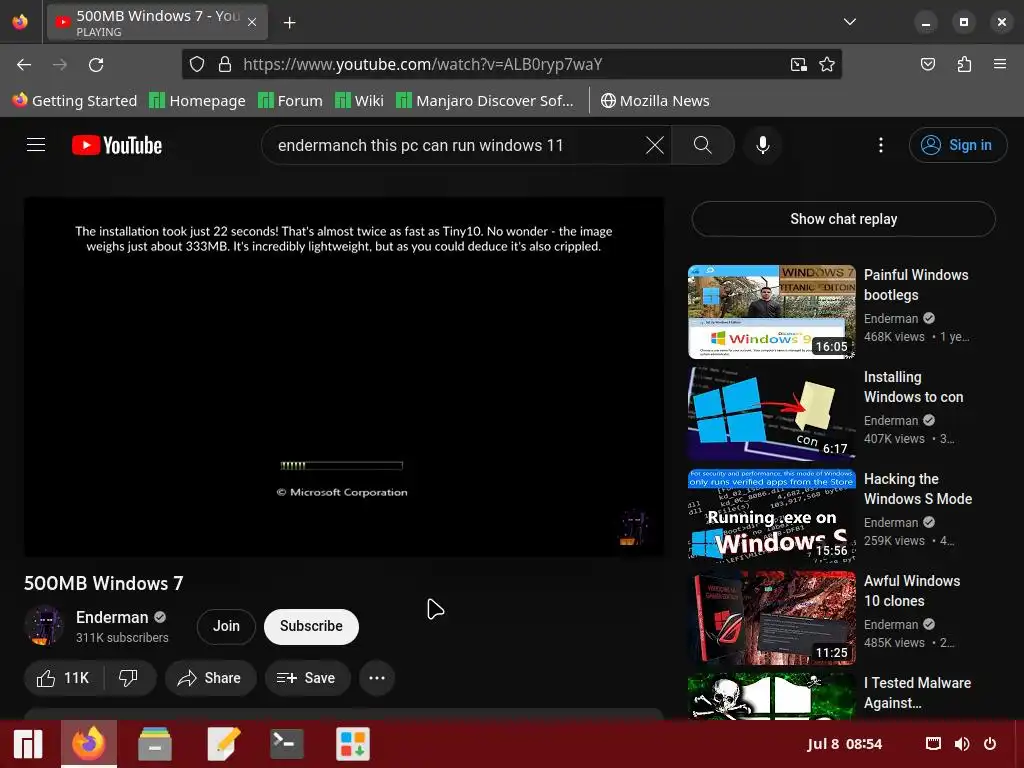This screenshot has width=1024, height=768.
Task: Reload the page
Action: [x=96, y=64]
